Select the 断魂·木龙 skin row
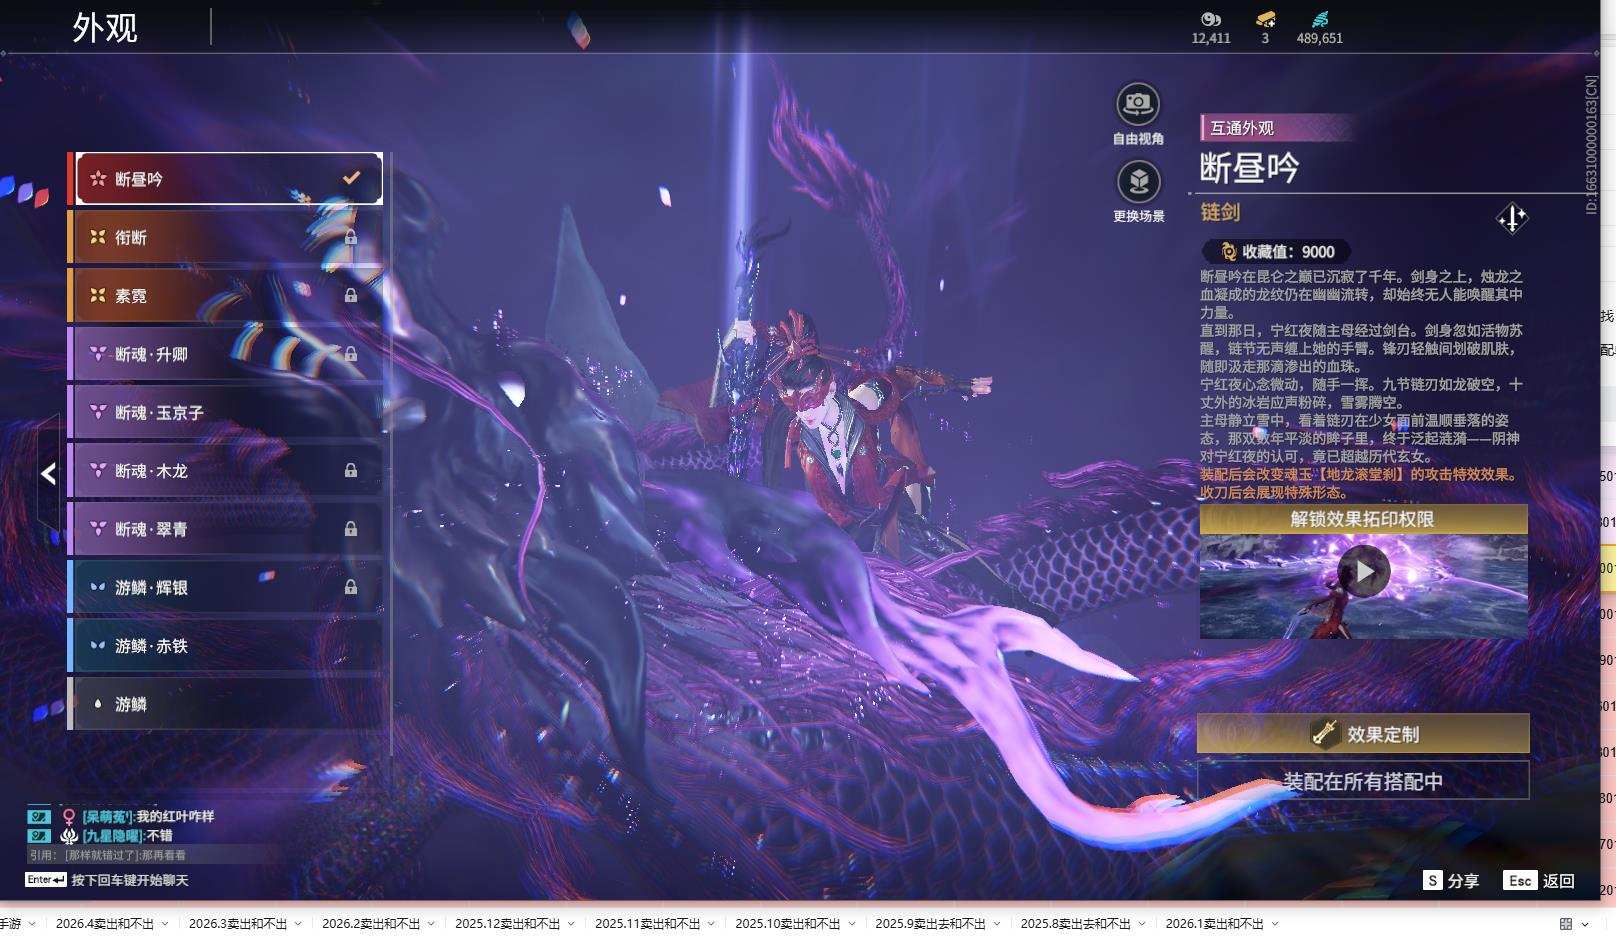This screenshot has width=1616, height=939. pos(226,470)
